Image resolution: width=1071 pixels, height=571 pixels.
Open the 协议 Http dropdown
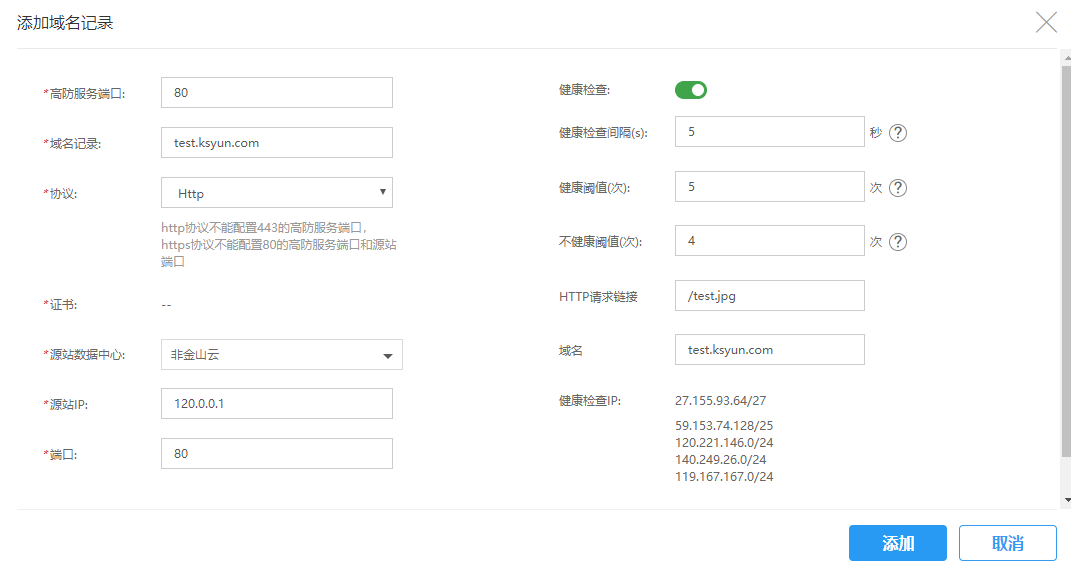(x=276, y=193)
